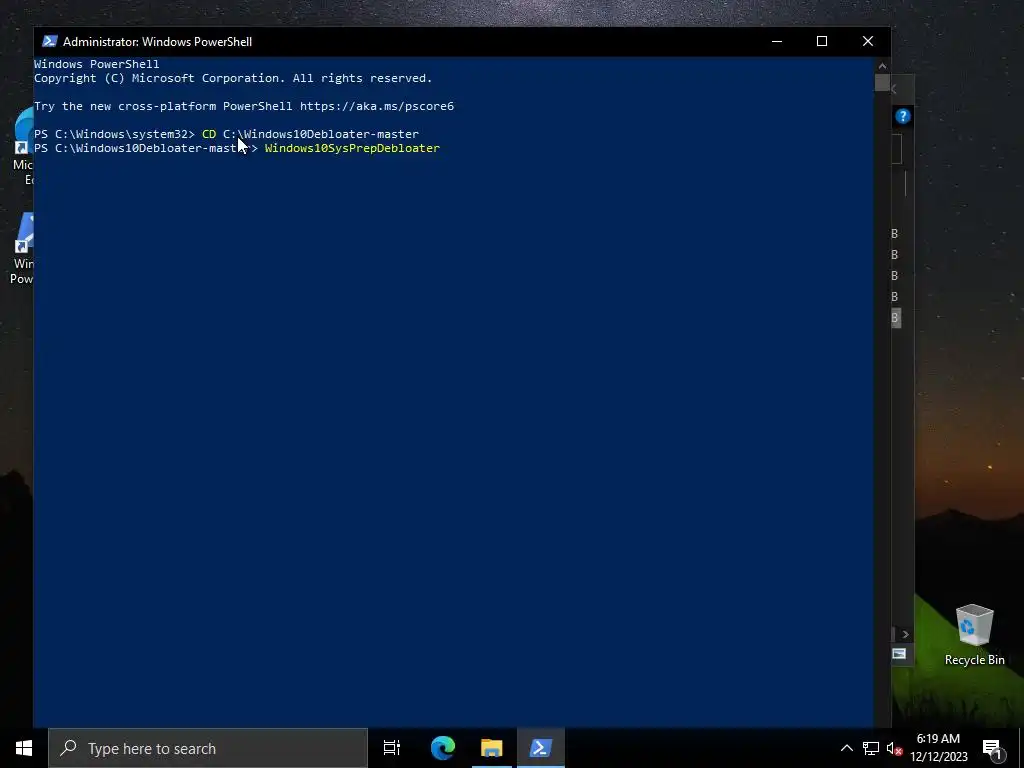Launch Microsoft Edge from the taskbar
1024x768 pixels.
coord(443,748)
